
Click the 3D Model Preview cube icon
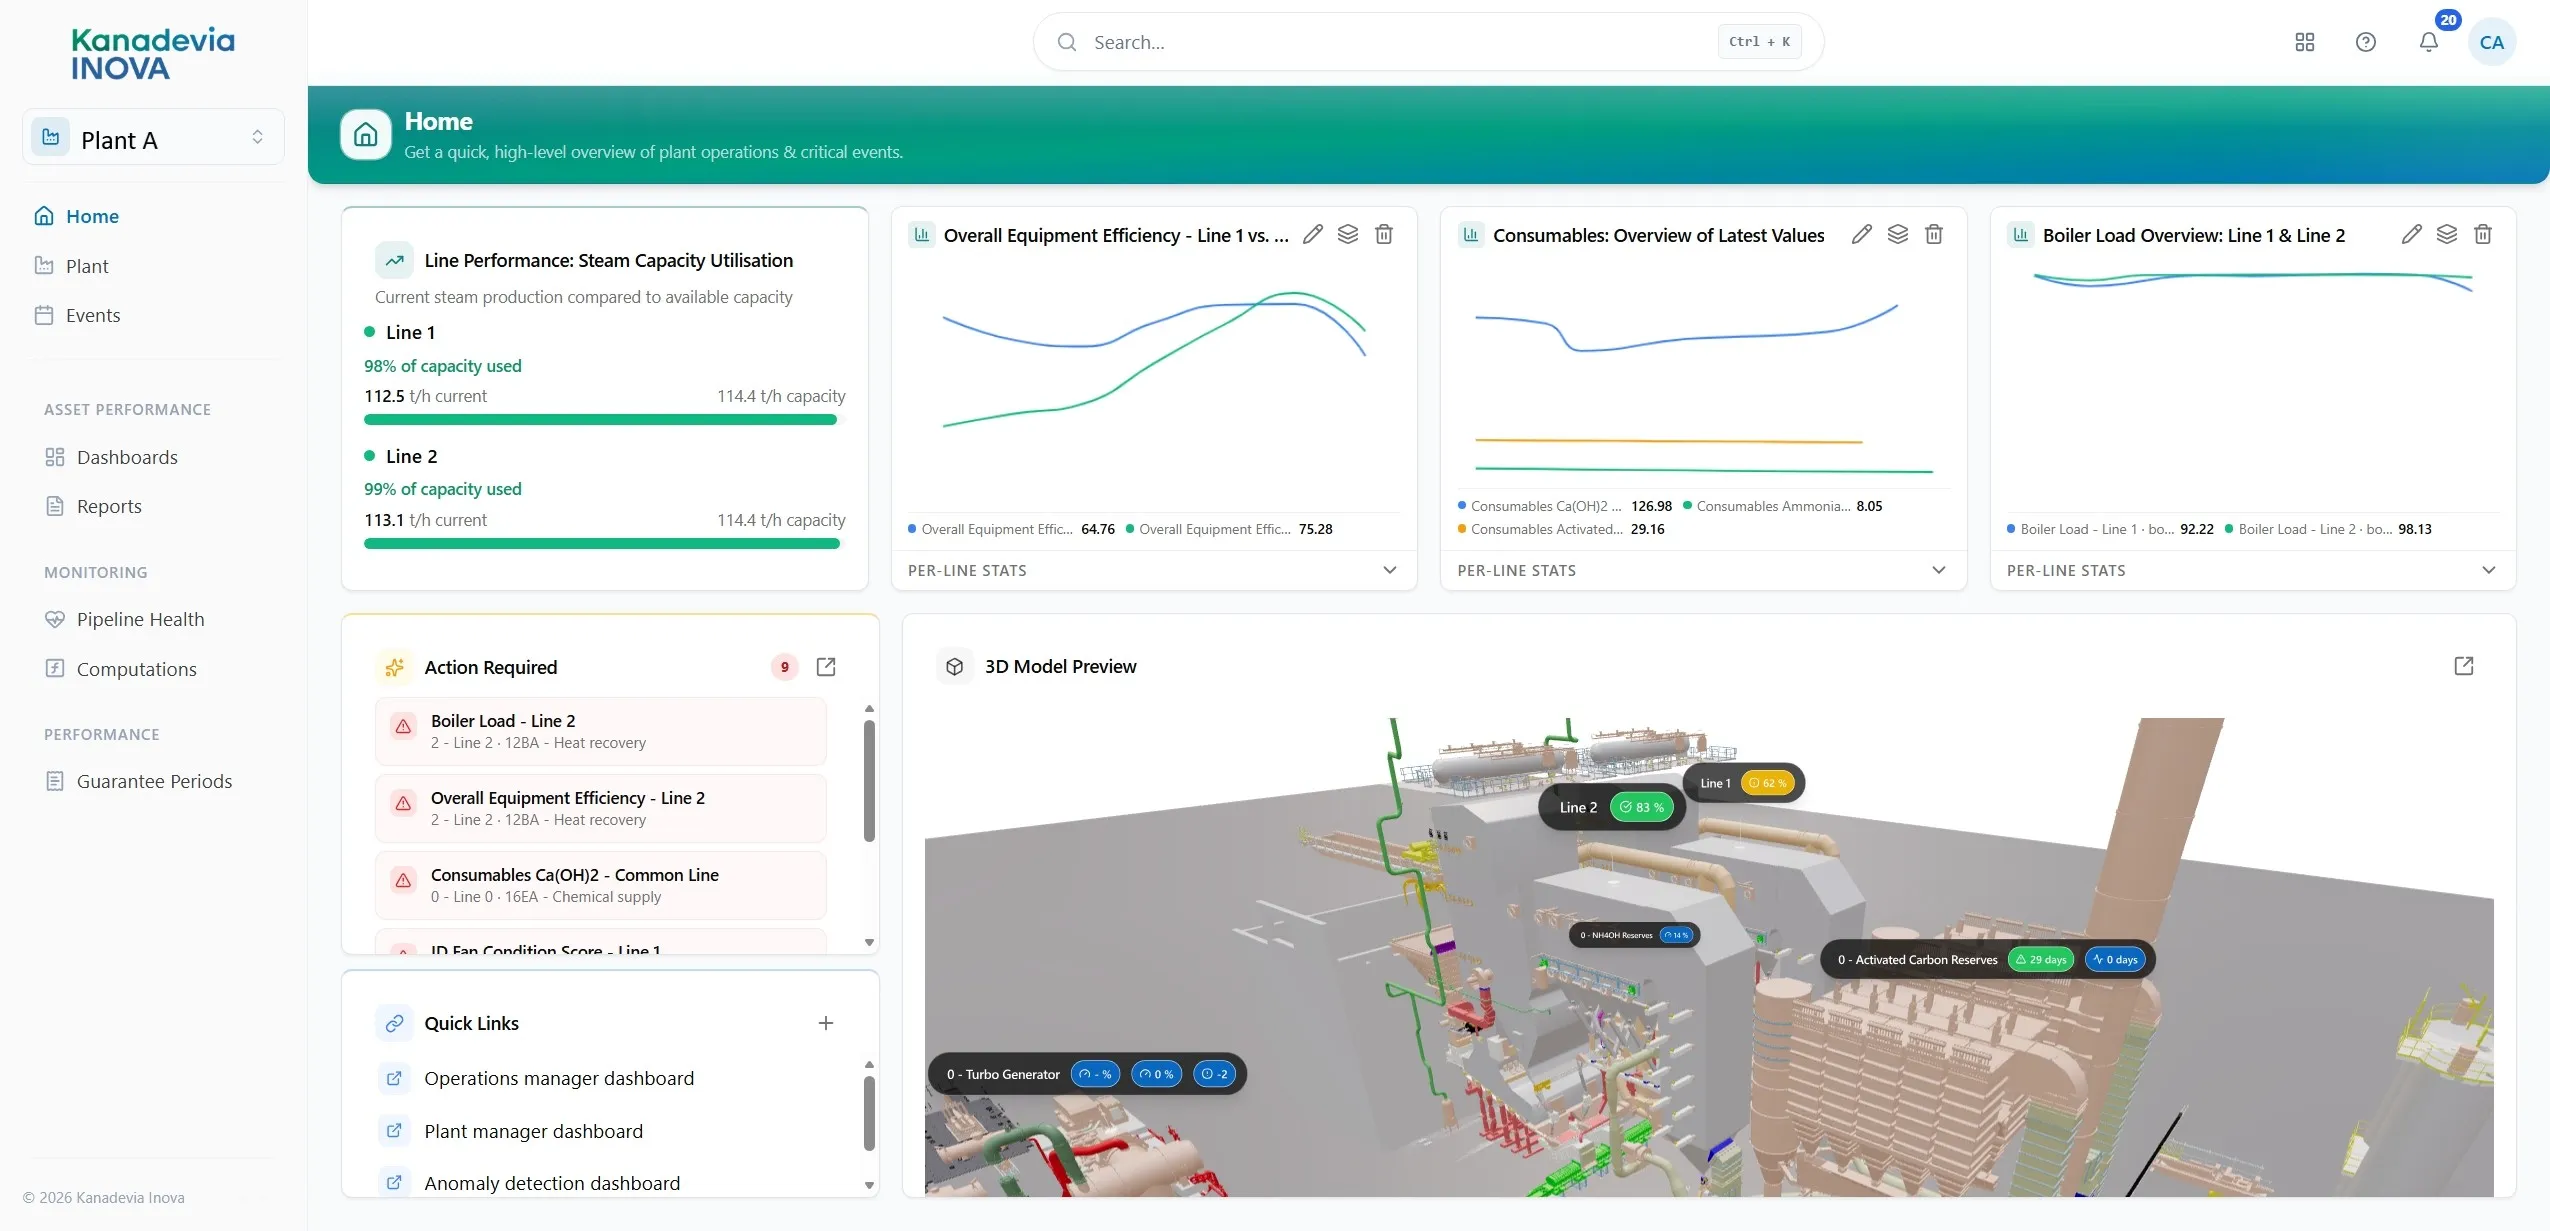(954, 666)
